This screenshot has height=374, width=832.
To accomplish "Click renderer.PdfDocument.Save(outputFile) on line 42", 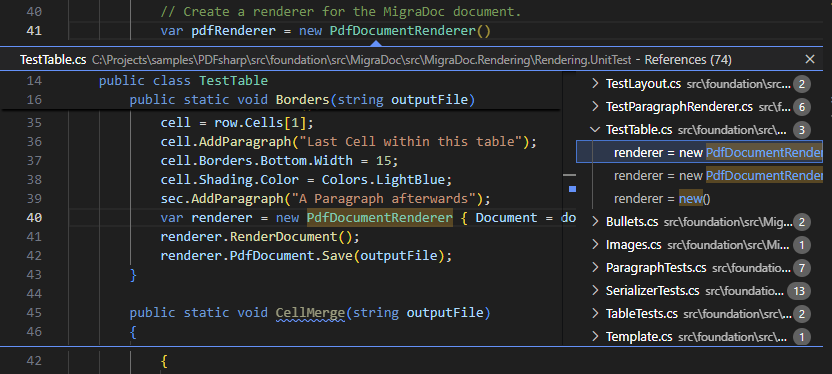I will click(x=306, y=256).
